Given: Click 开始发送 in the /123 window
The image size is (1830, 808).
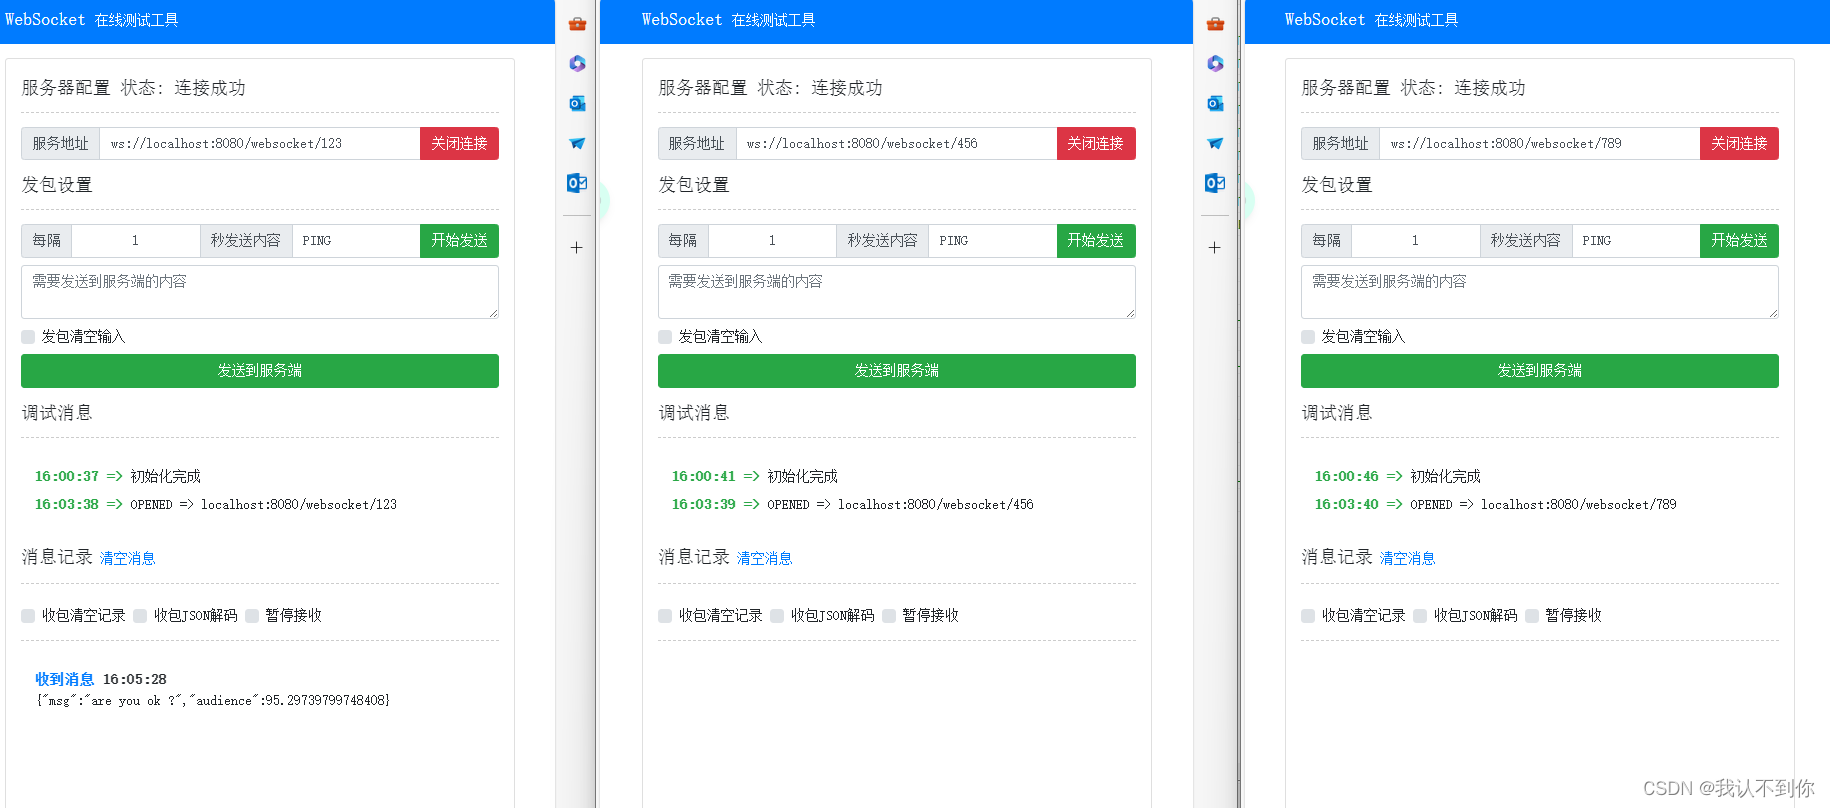Looking at the screenshot, I should pyautogui.click(x=459, y=240).
